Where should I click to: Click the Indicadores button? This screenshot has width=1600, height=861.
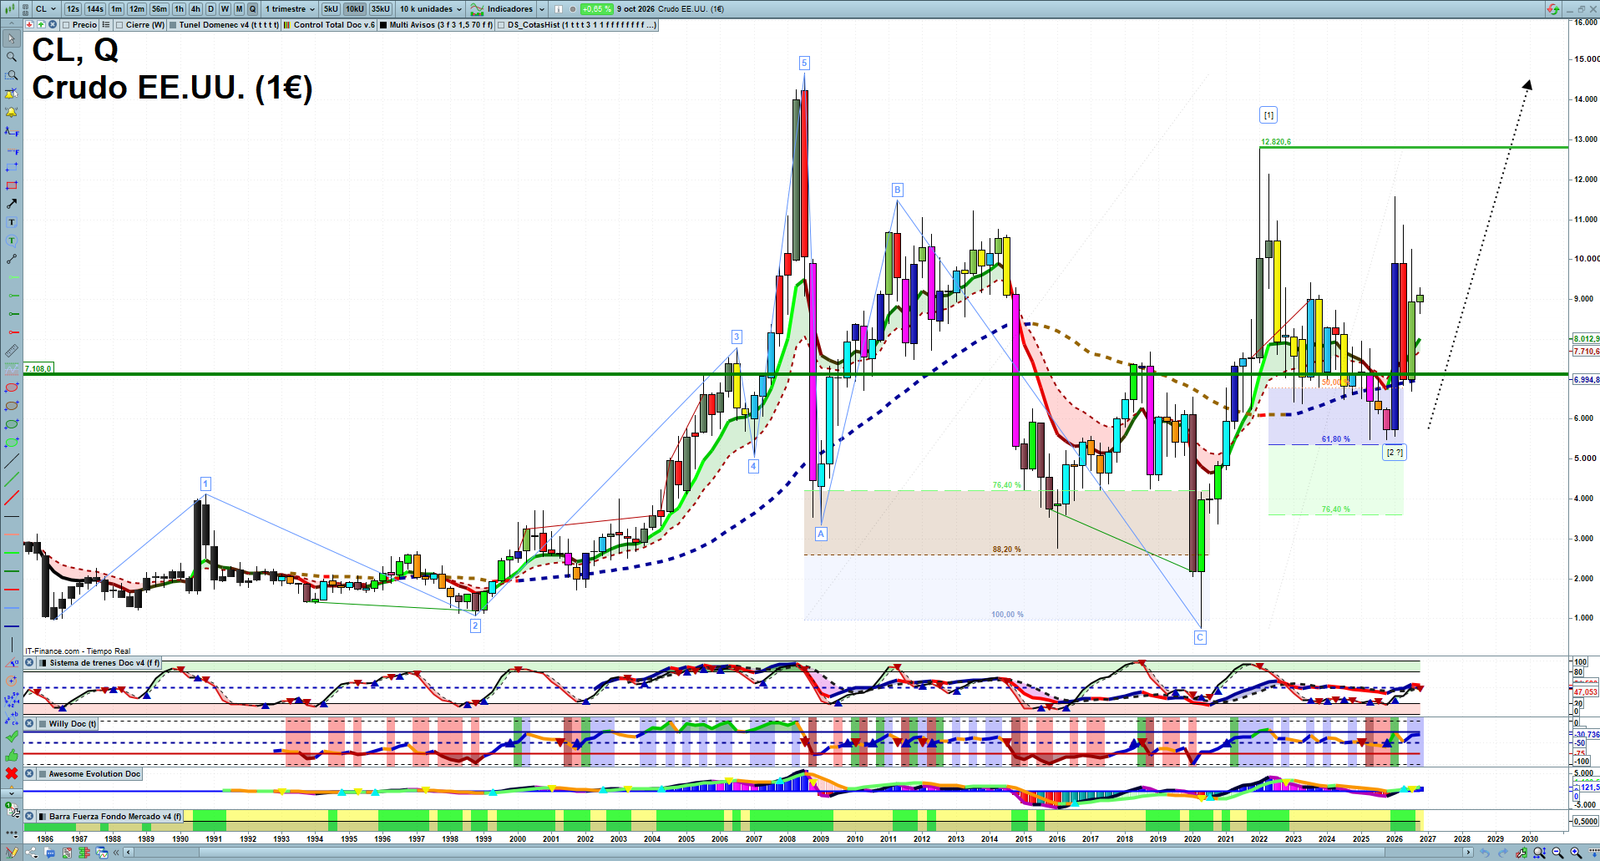(x=503, y=9)
